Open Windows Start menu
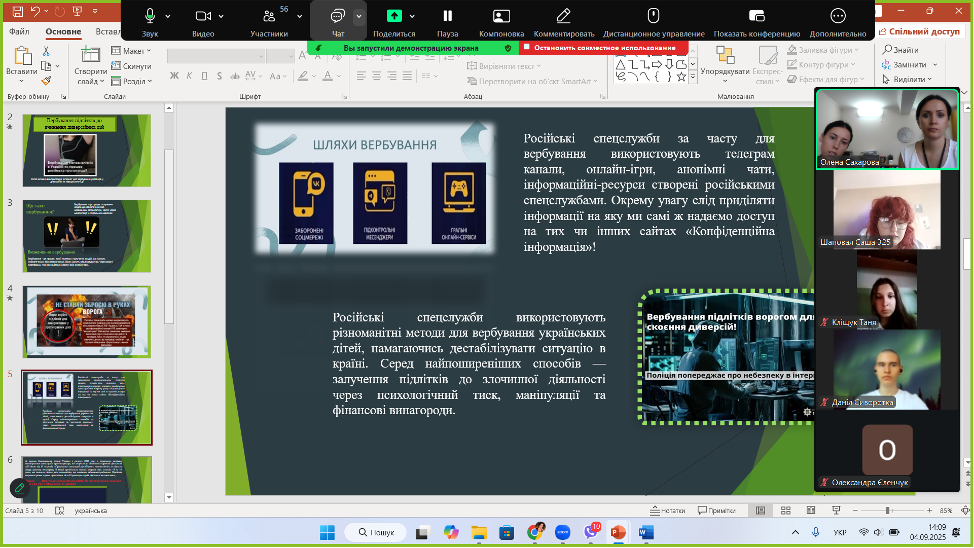The width and height of the screenshot is (974, 548). pyautogui.click(x=326, y=532)
